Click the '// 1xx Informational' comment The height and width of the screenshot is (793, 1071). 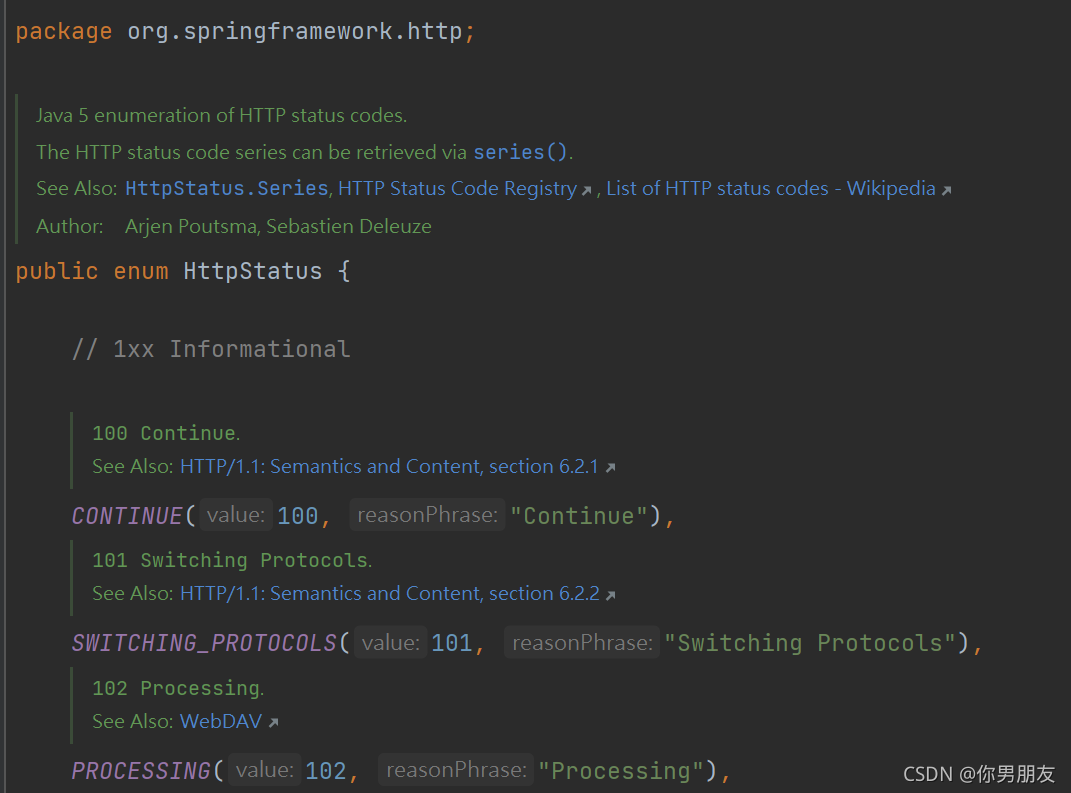click(211, 349)
